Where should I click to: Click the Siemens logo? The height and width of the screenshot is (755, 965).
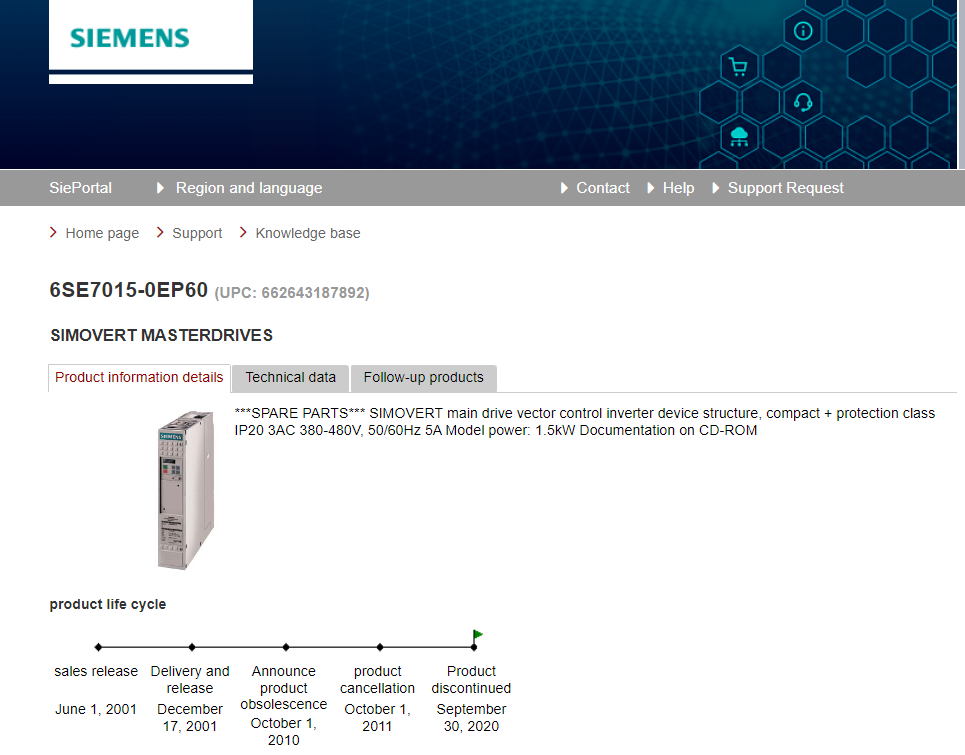click(129, 39)
